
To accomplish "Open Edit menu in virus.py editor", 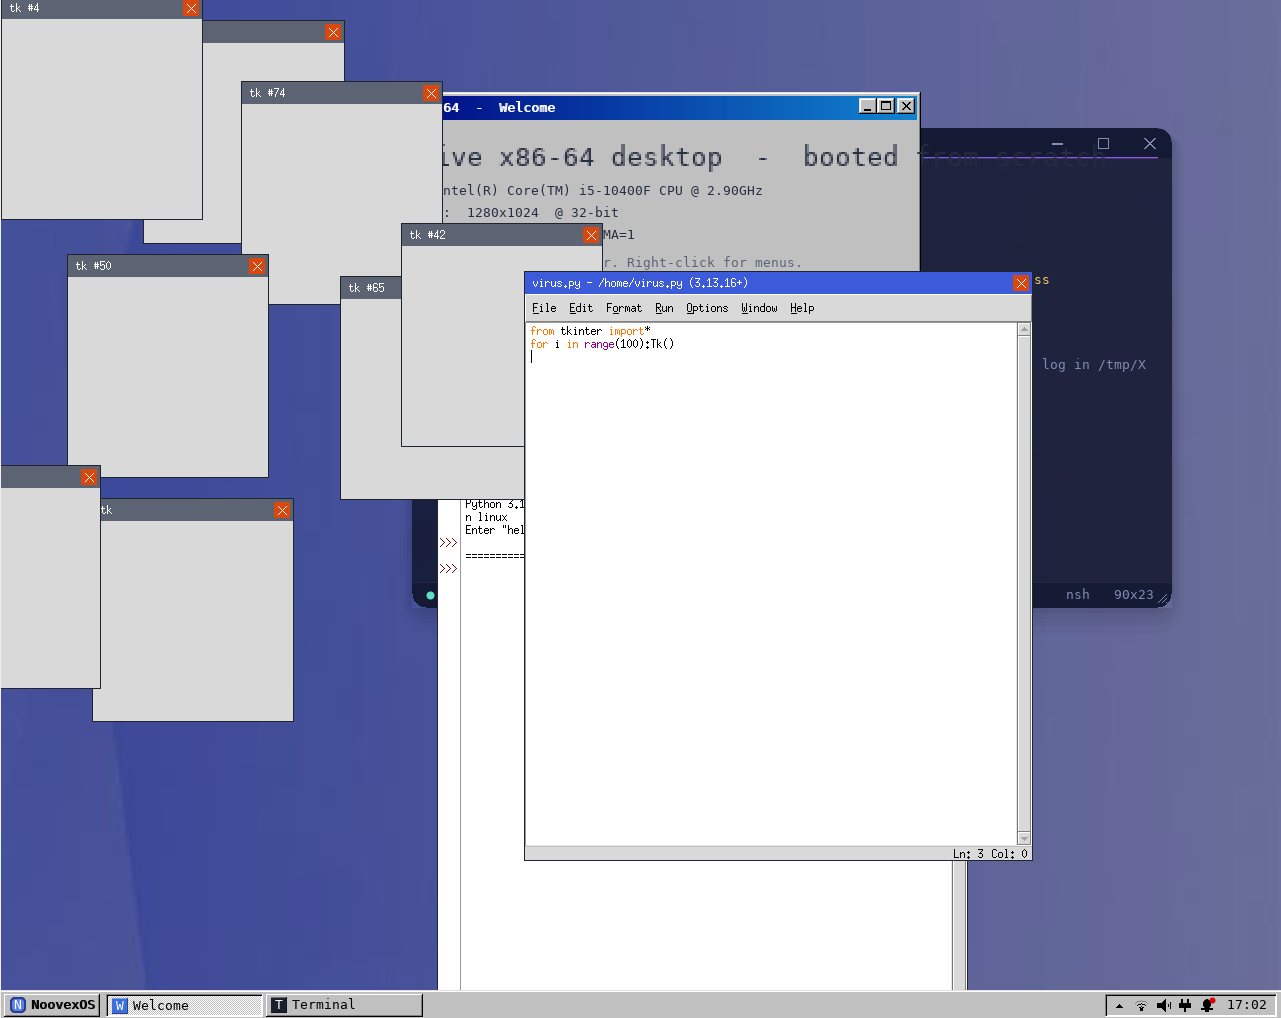I will tap(581, 308).
